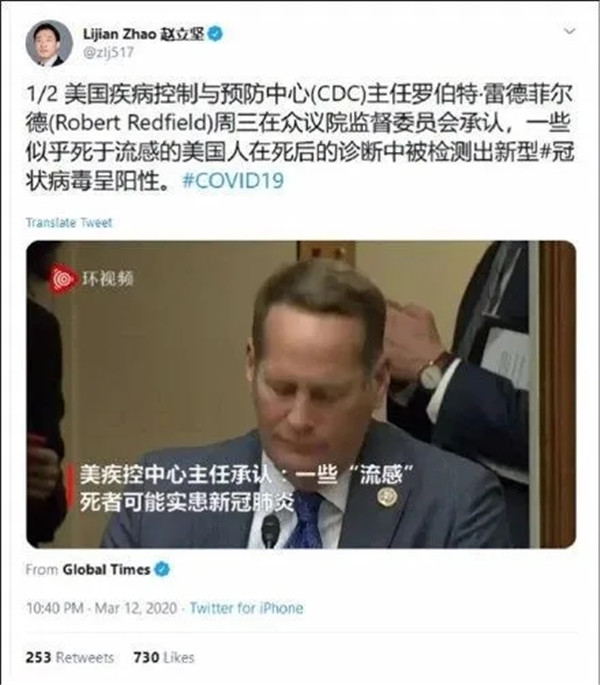Open the Global Times source account
The height and width of the screenshot is (685, 600).
[x=106, y=570]
